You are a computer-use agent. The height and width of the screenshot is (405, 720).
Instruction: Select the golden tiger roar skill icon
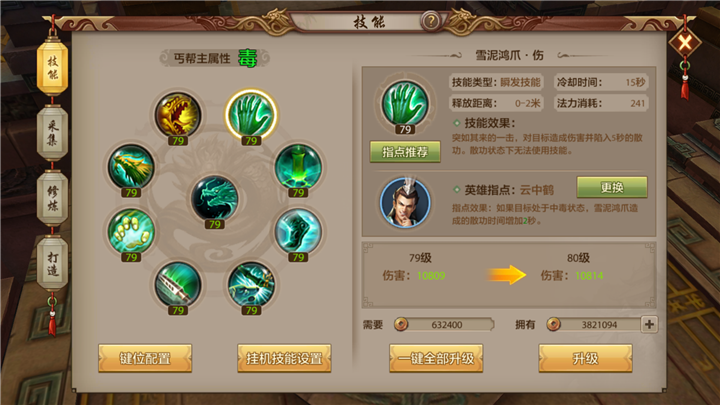tap(178, 115)
